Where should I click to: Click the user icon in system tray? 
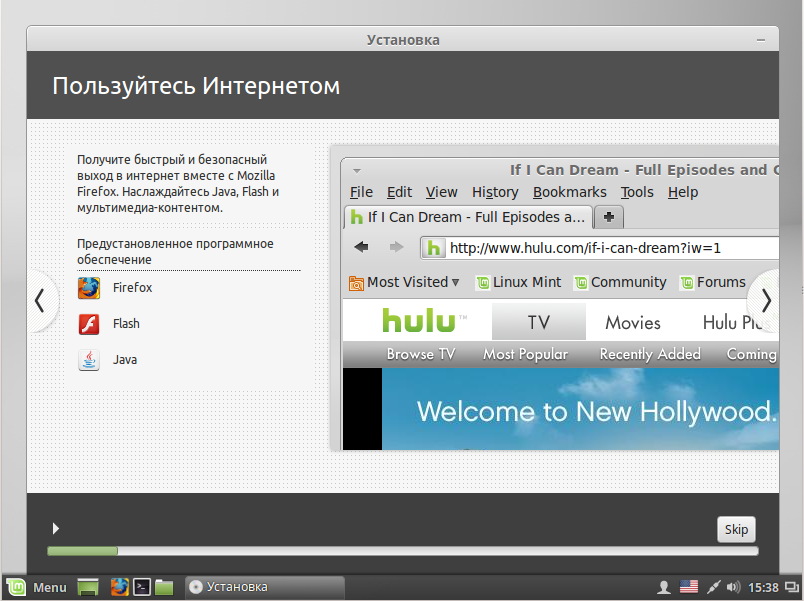(663, 587)
